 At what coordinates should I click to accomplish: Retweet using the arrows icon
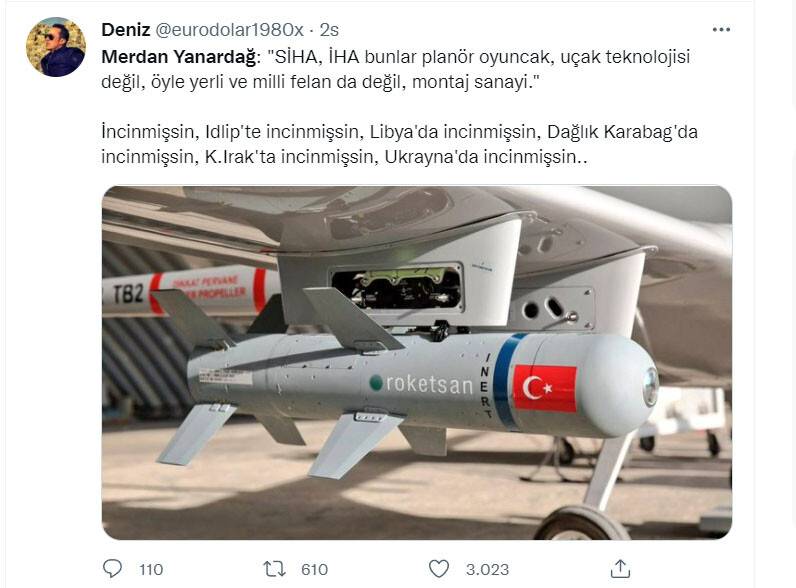click(x=275, y=569)
